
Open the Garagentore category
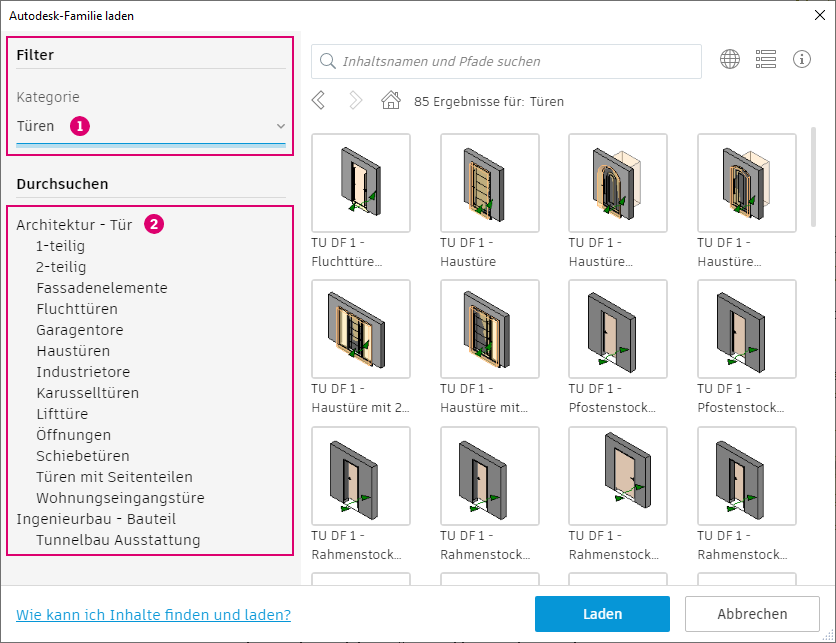79,330
